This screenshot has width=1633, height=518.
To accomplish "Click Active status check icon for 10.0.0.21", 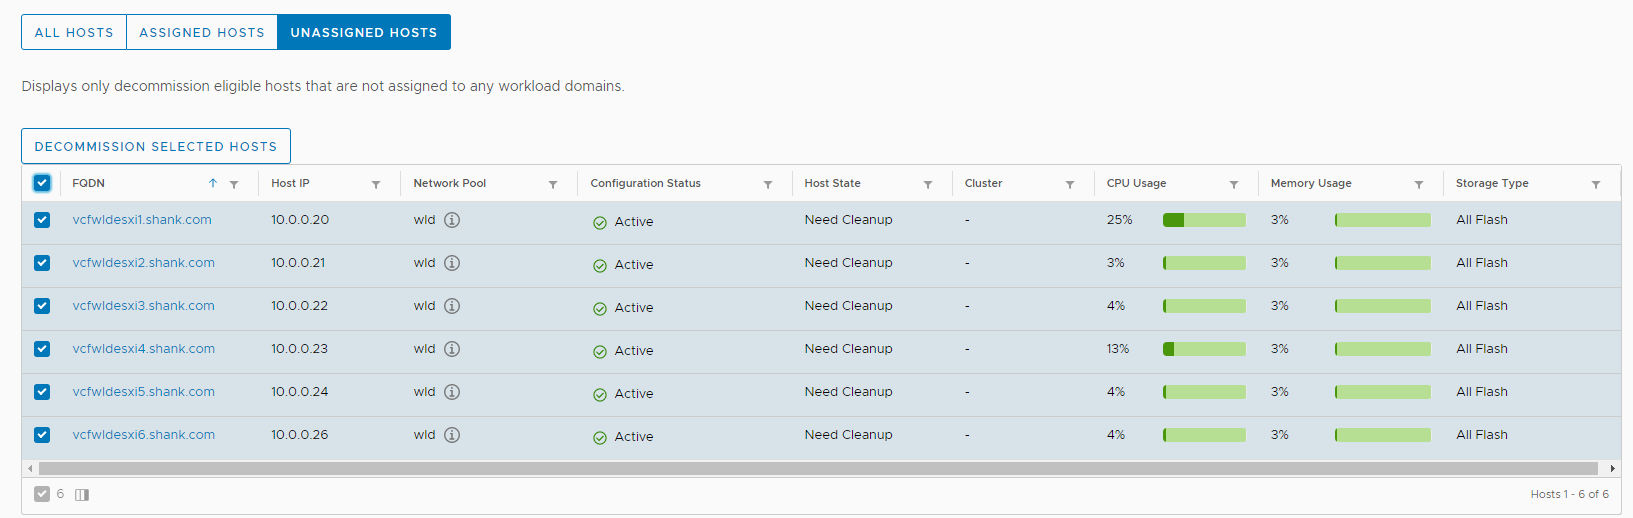I will coord(600,266).
